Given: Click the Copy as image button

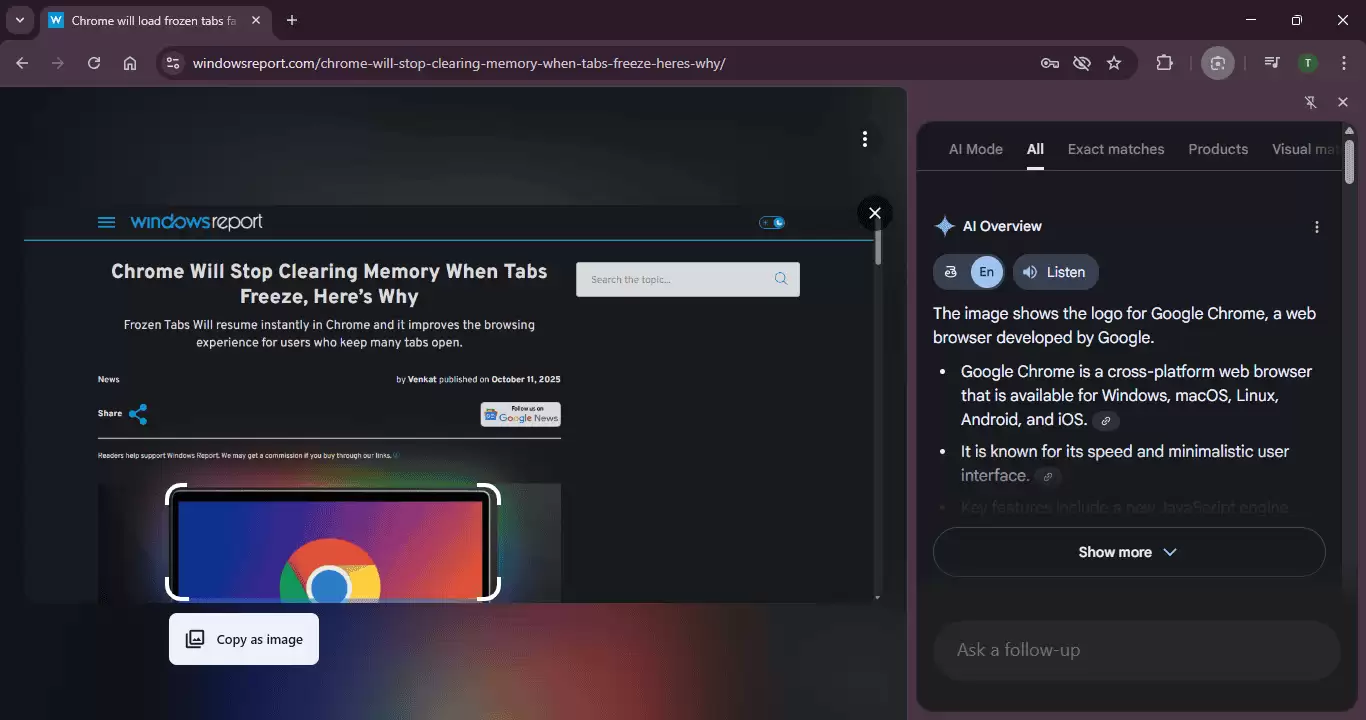Looking at the screenshot, I should 244,639.
